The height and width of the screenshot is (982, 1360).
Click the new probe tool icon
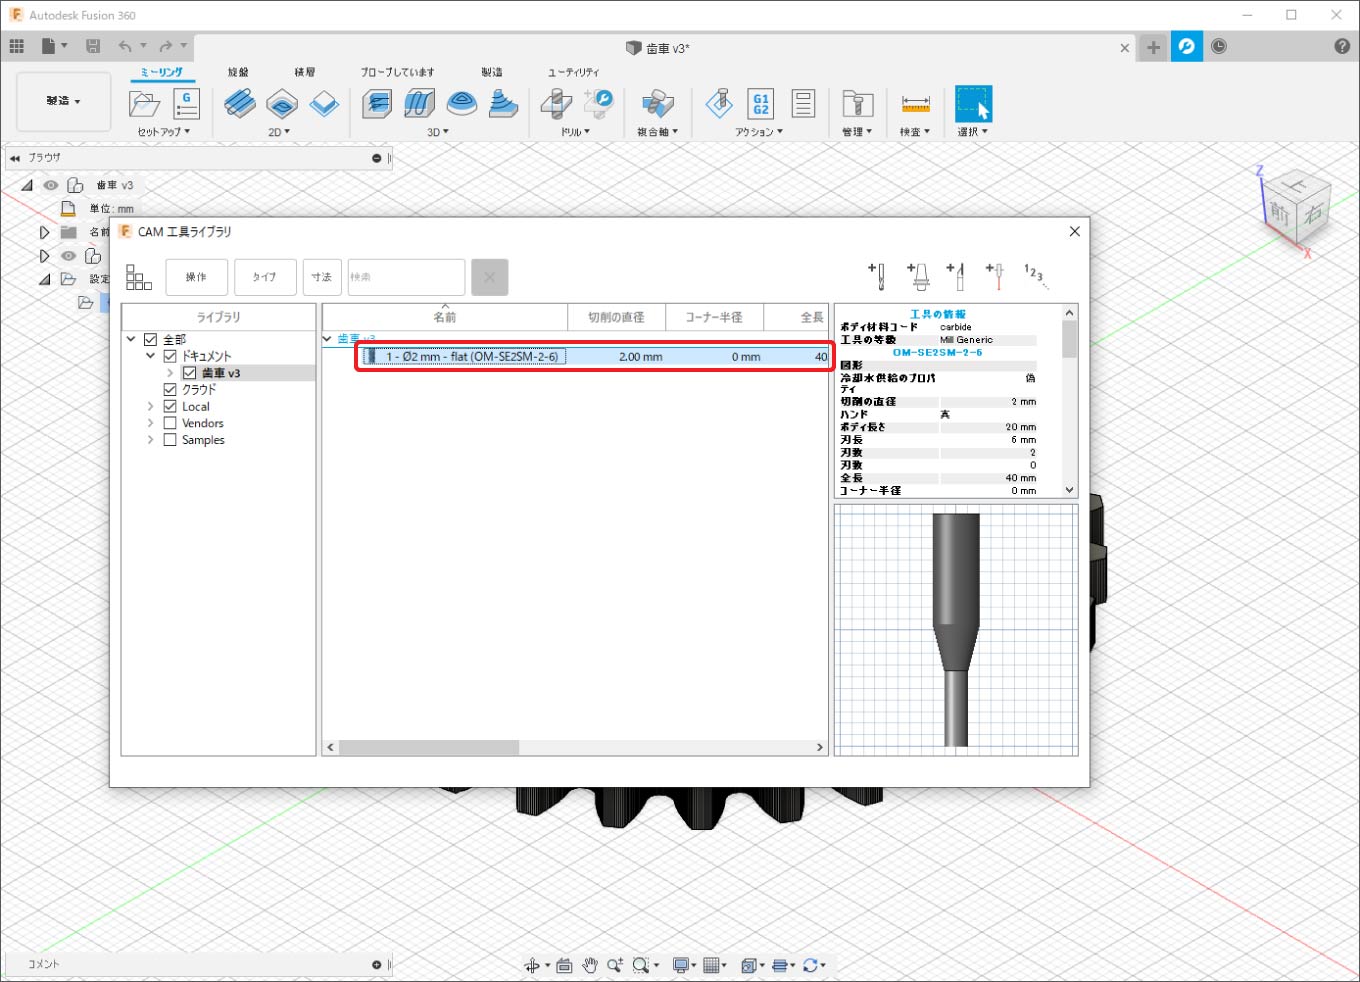click(995, 275)
